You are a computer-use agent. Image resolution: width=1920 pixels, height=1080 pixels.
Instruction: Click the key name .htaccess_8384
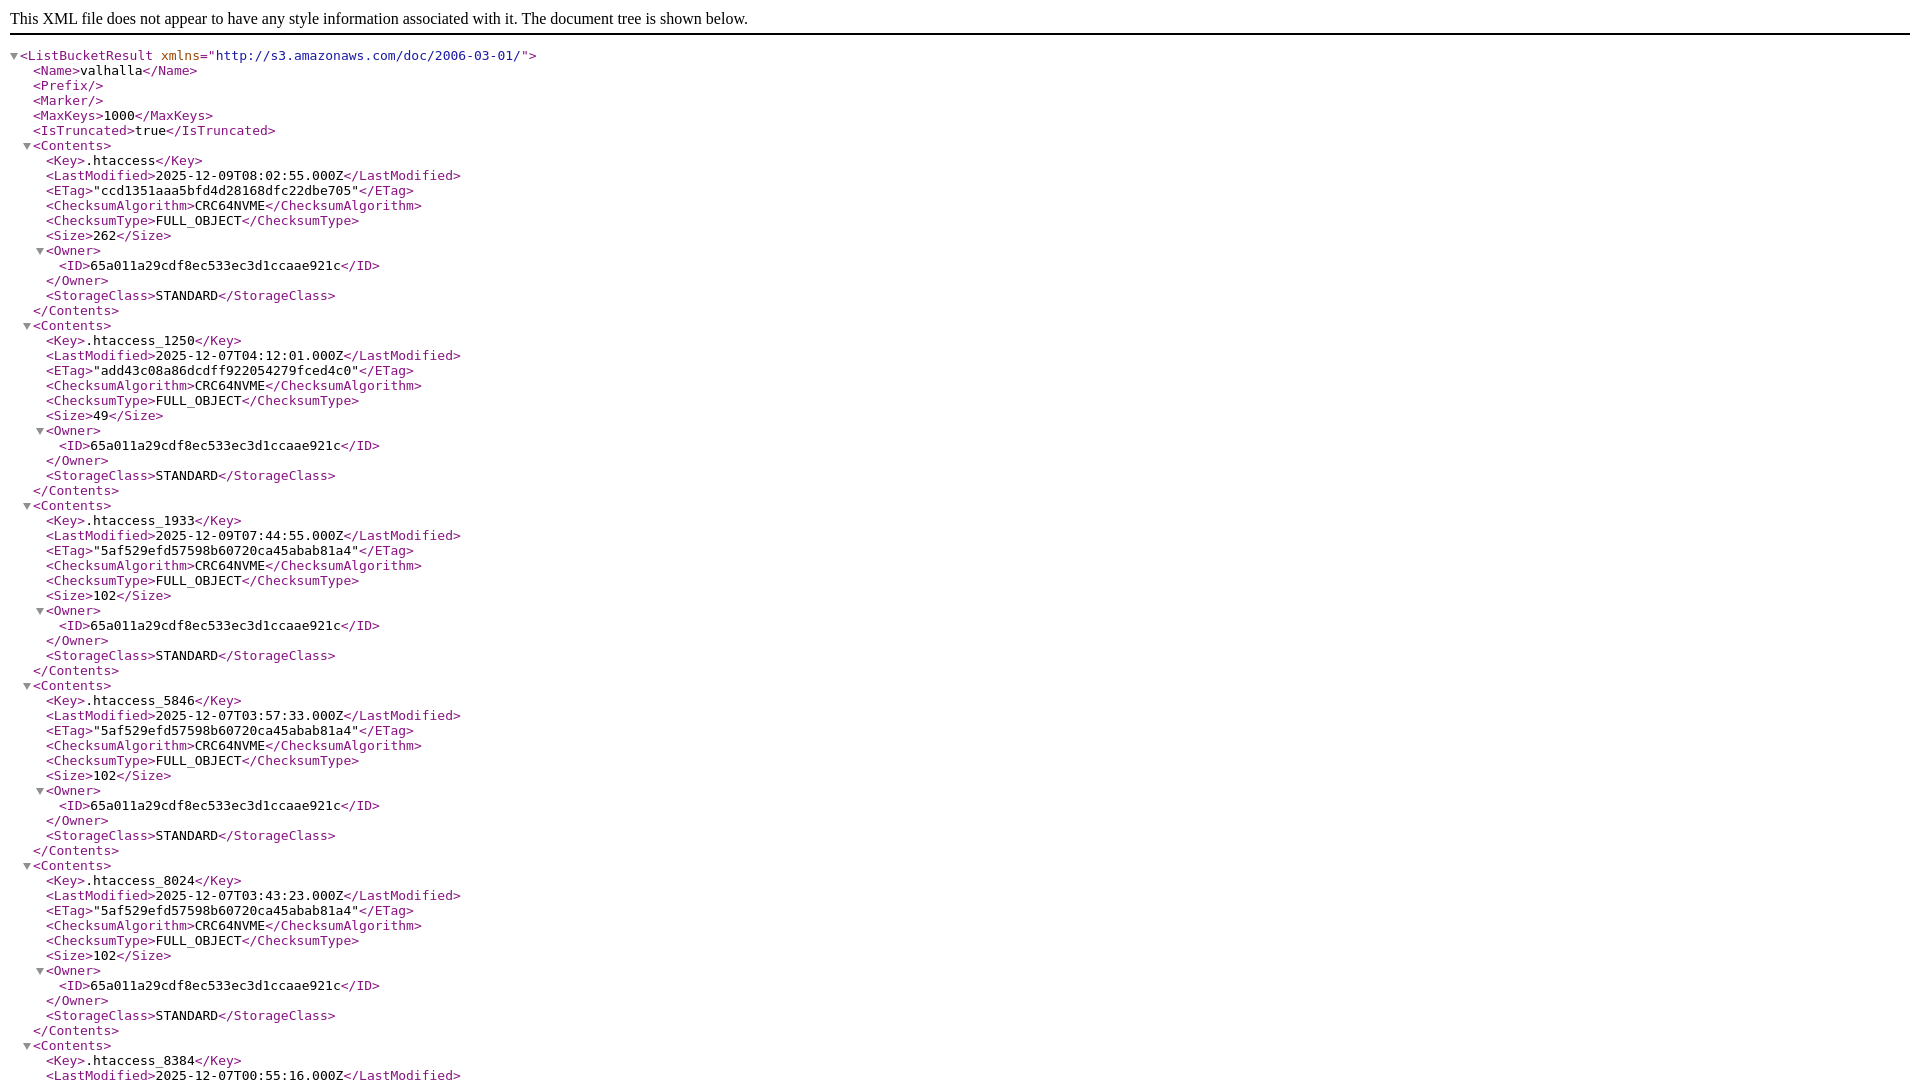point(140,1061)
